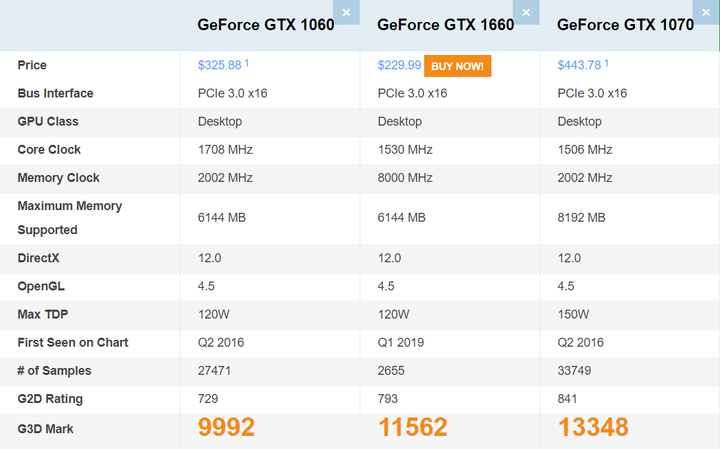Remove GeForce GTX 1660 column with X
The width and height of the screenshot is (720, 449).
526,12
